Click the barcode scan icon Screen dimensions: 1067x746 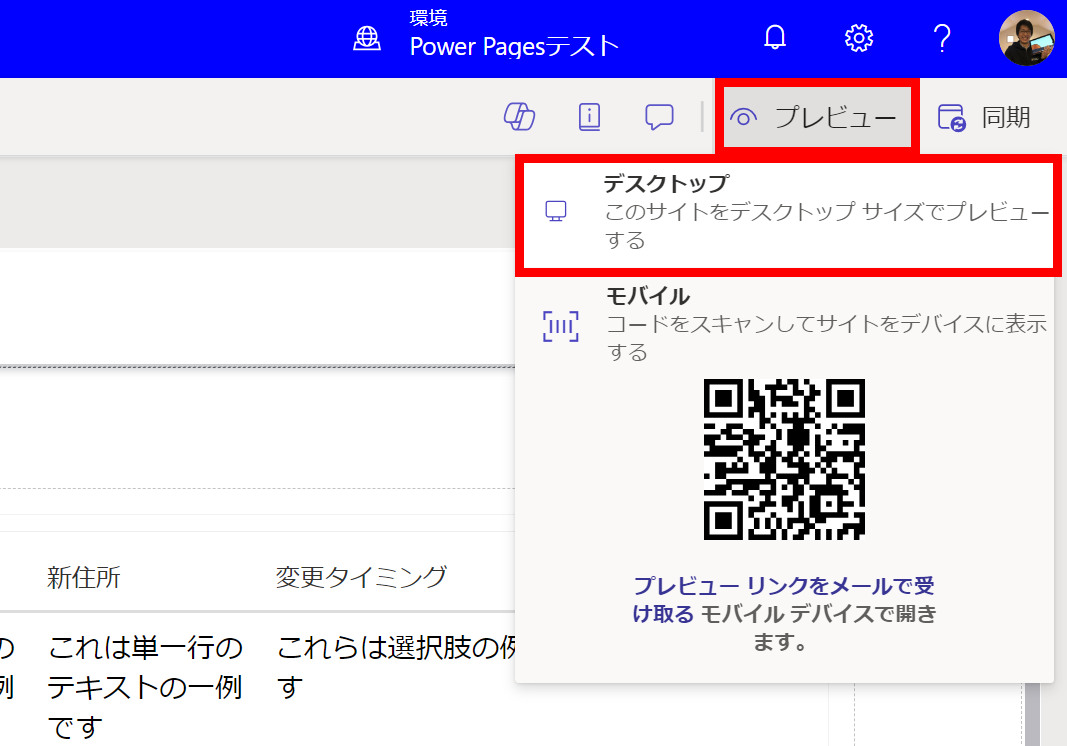(561, 326)
